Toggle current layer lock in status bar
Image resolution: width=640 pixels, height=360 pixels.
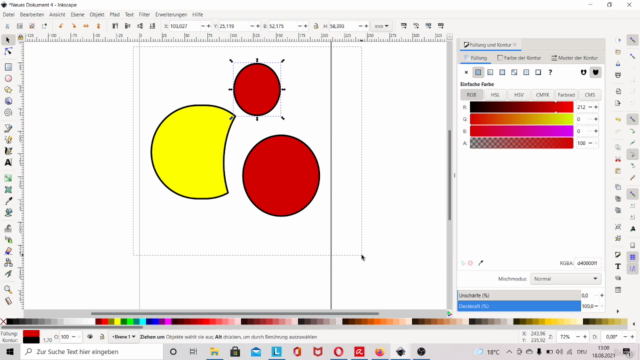pyautogui.click(x=102, y=337)
